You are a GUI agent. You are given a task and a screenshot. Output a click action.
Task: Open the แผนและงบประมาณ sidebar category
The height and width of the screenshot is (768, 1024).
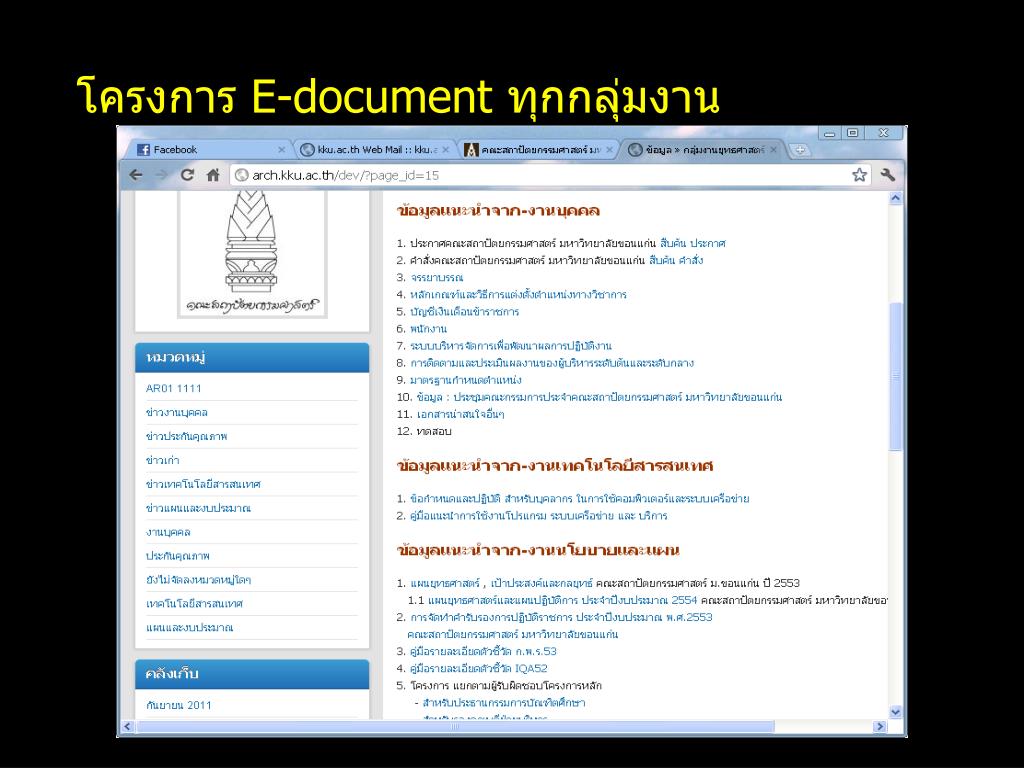pos(189,628)
